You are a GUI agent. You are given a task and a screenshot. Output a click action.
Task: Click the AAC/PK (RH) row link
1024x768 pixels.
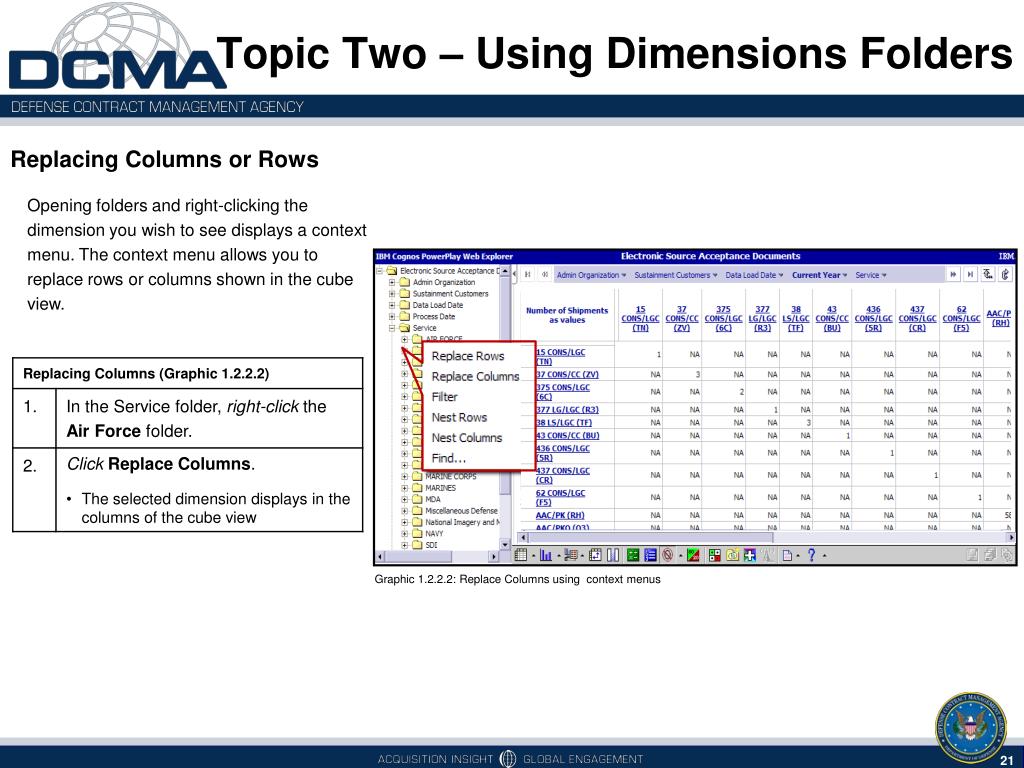(x=560, y=515)
